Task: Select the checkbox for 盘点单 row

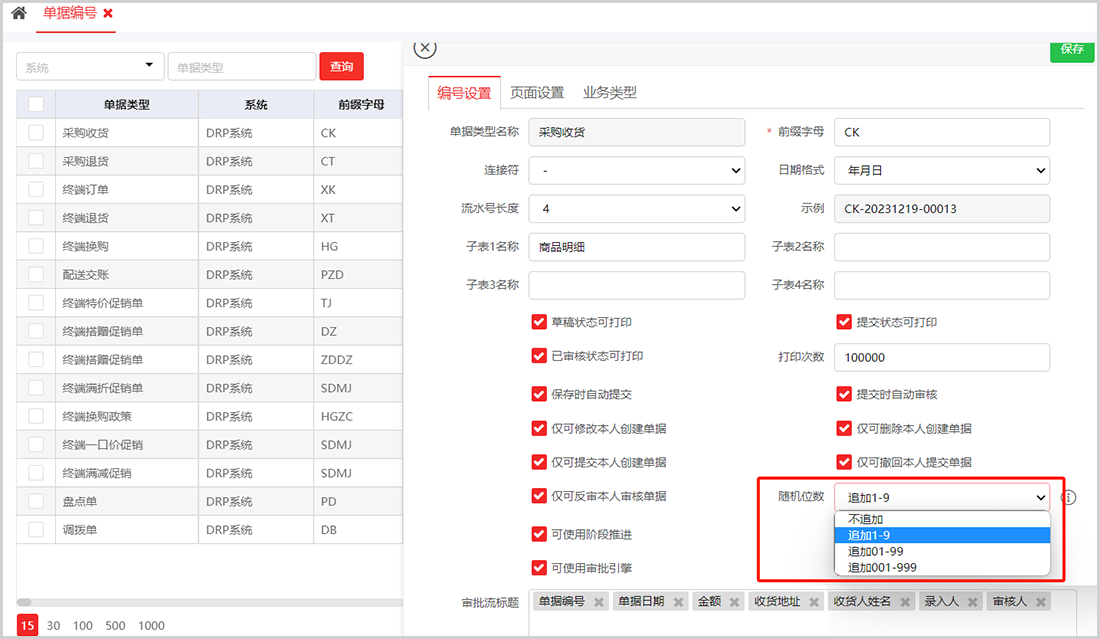Action: point(36,501)
